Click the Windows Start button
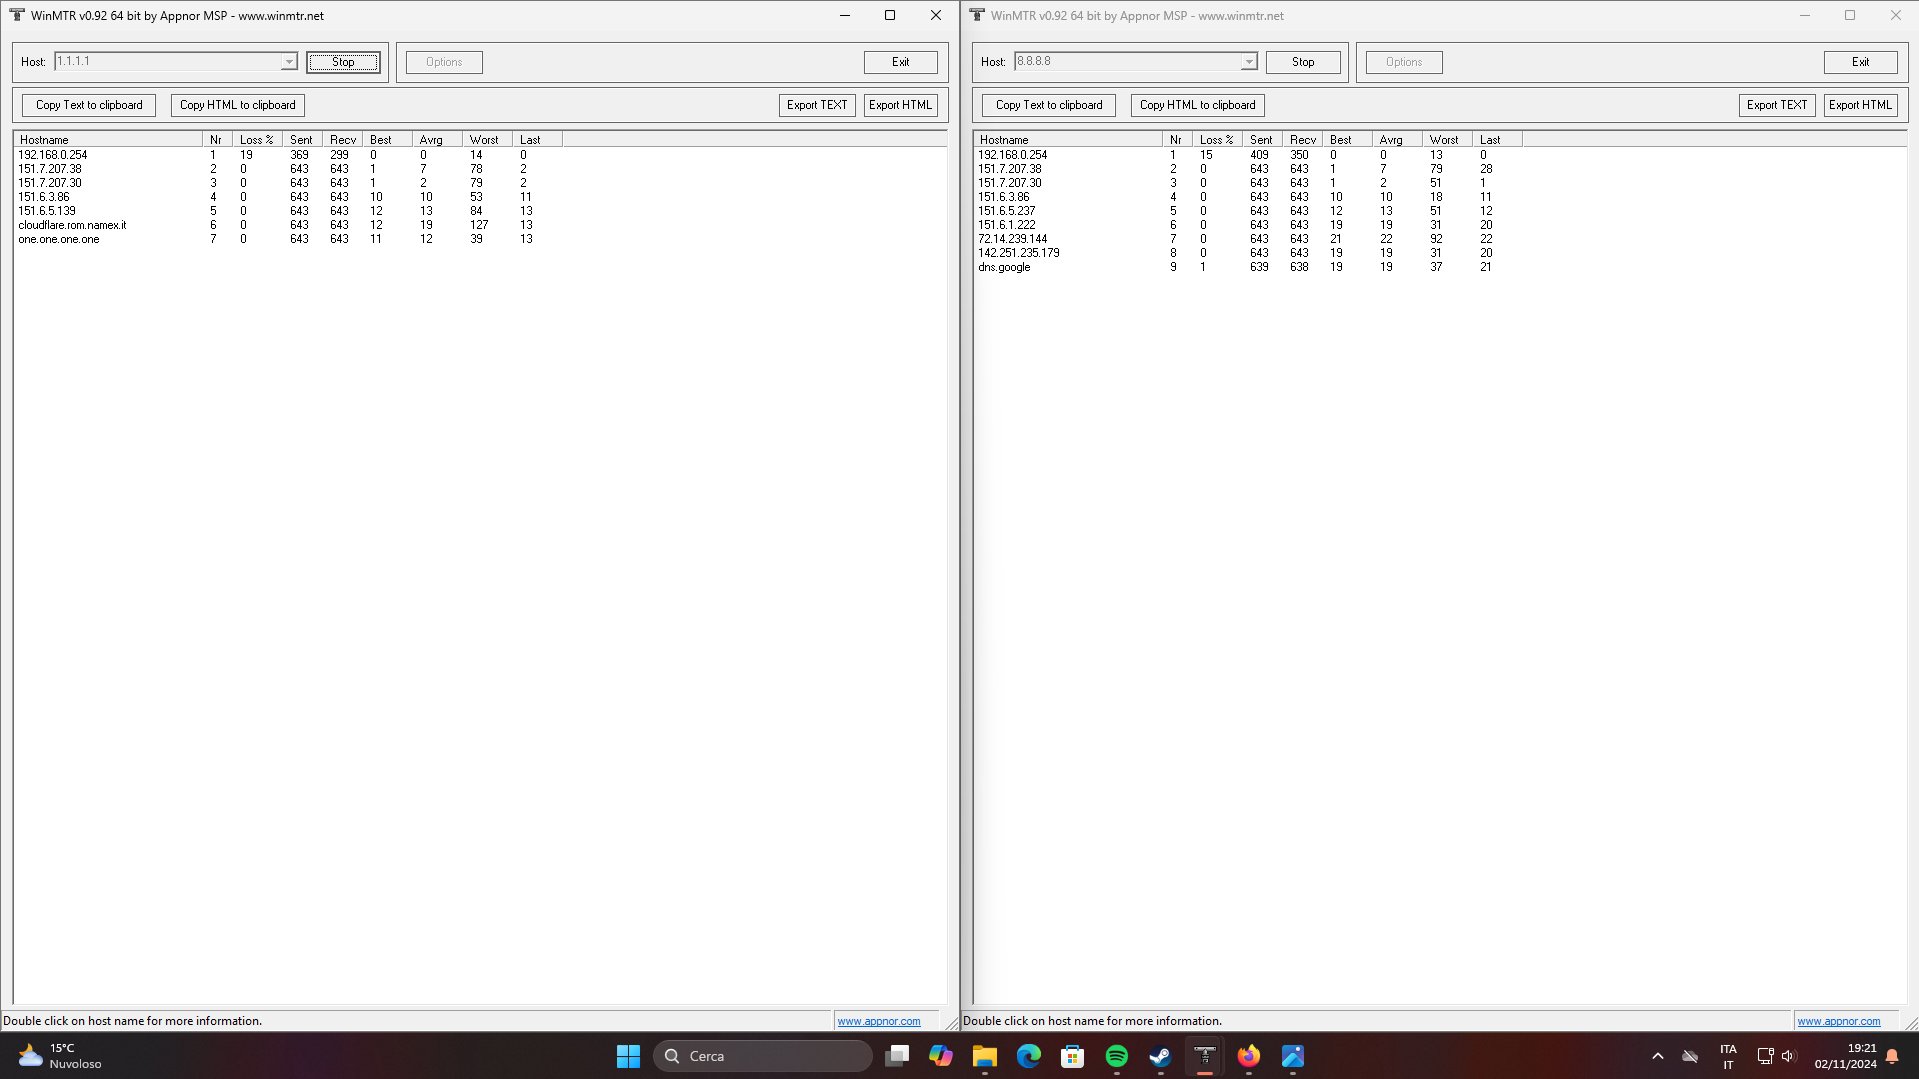 (628, 1056)
